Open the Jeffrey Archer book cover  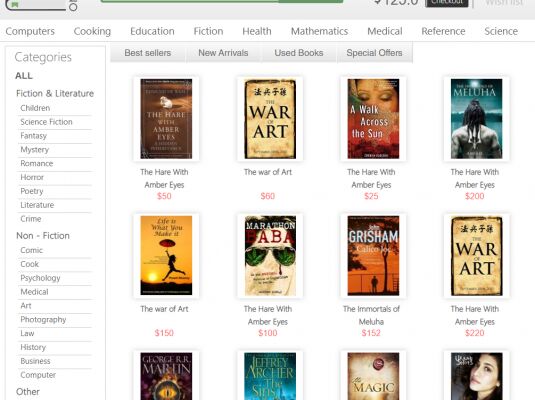(270, 376)
